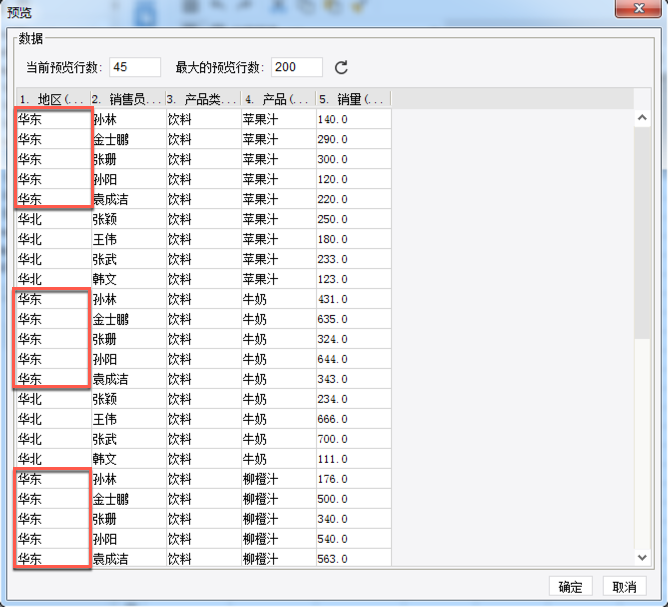Click 袁成洁 in the 220.0 row

pos(111,199)
